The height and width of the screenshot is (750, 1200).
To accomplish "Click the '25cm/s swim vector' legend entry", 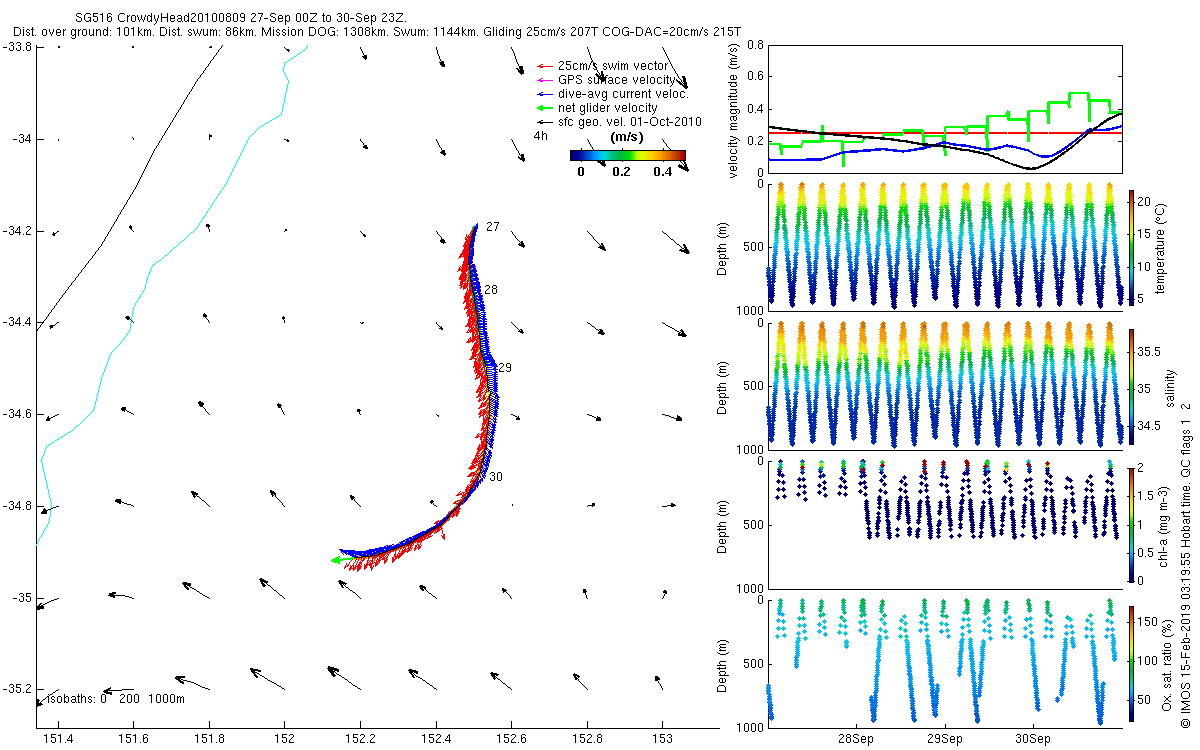I will 611,65.
